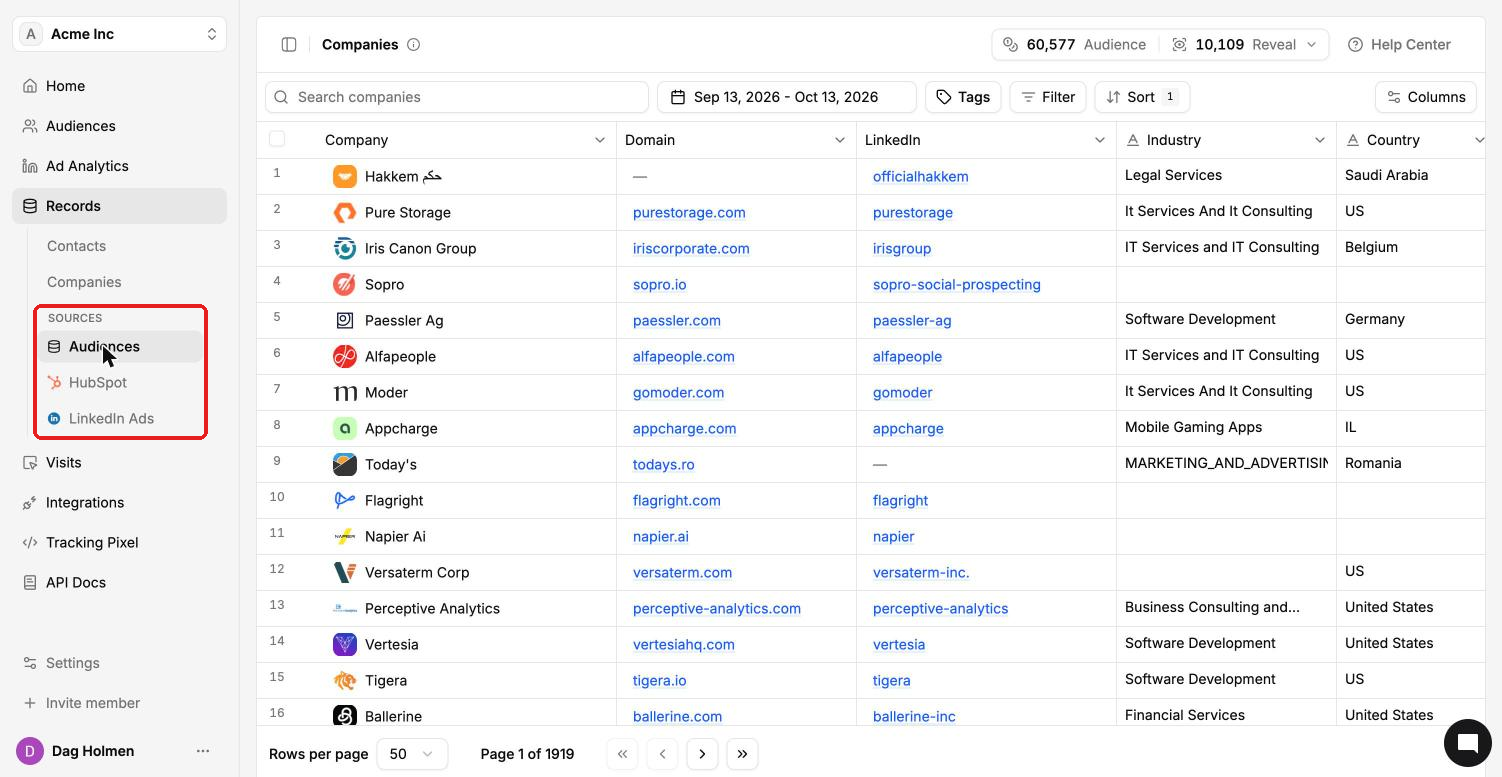
Task: Open the Filter options
Action: (1048, 97)
